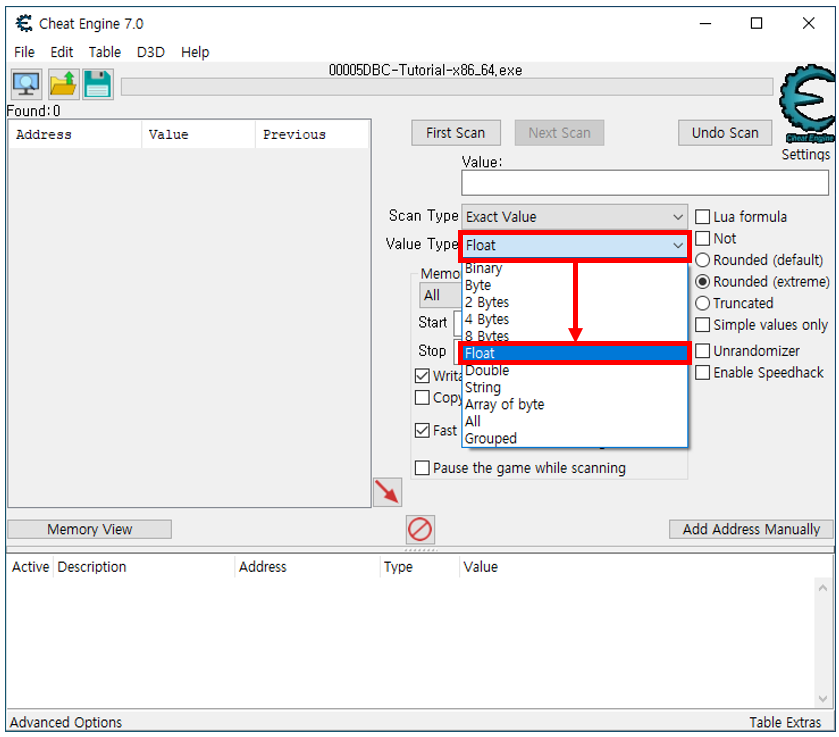Screen dimensions: 839x737
Task: Click address table scrollbar up arrow
Action: coord(823,588)
